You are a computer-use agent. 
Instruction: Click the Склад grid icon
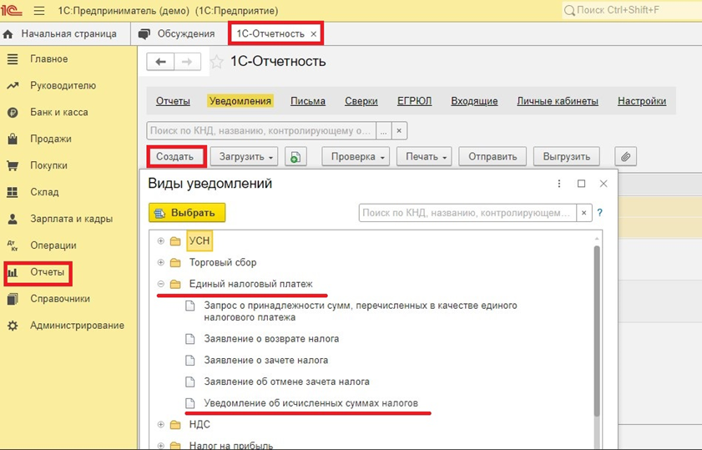coord(13,192)
